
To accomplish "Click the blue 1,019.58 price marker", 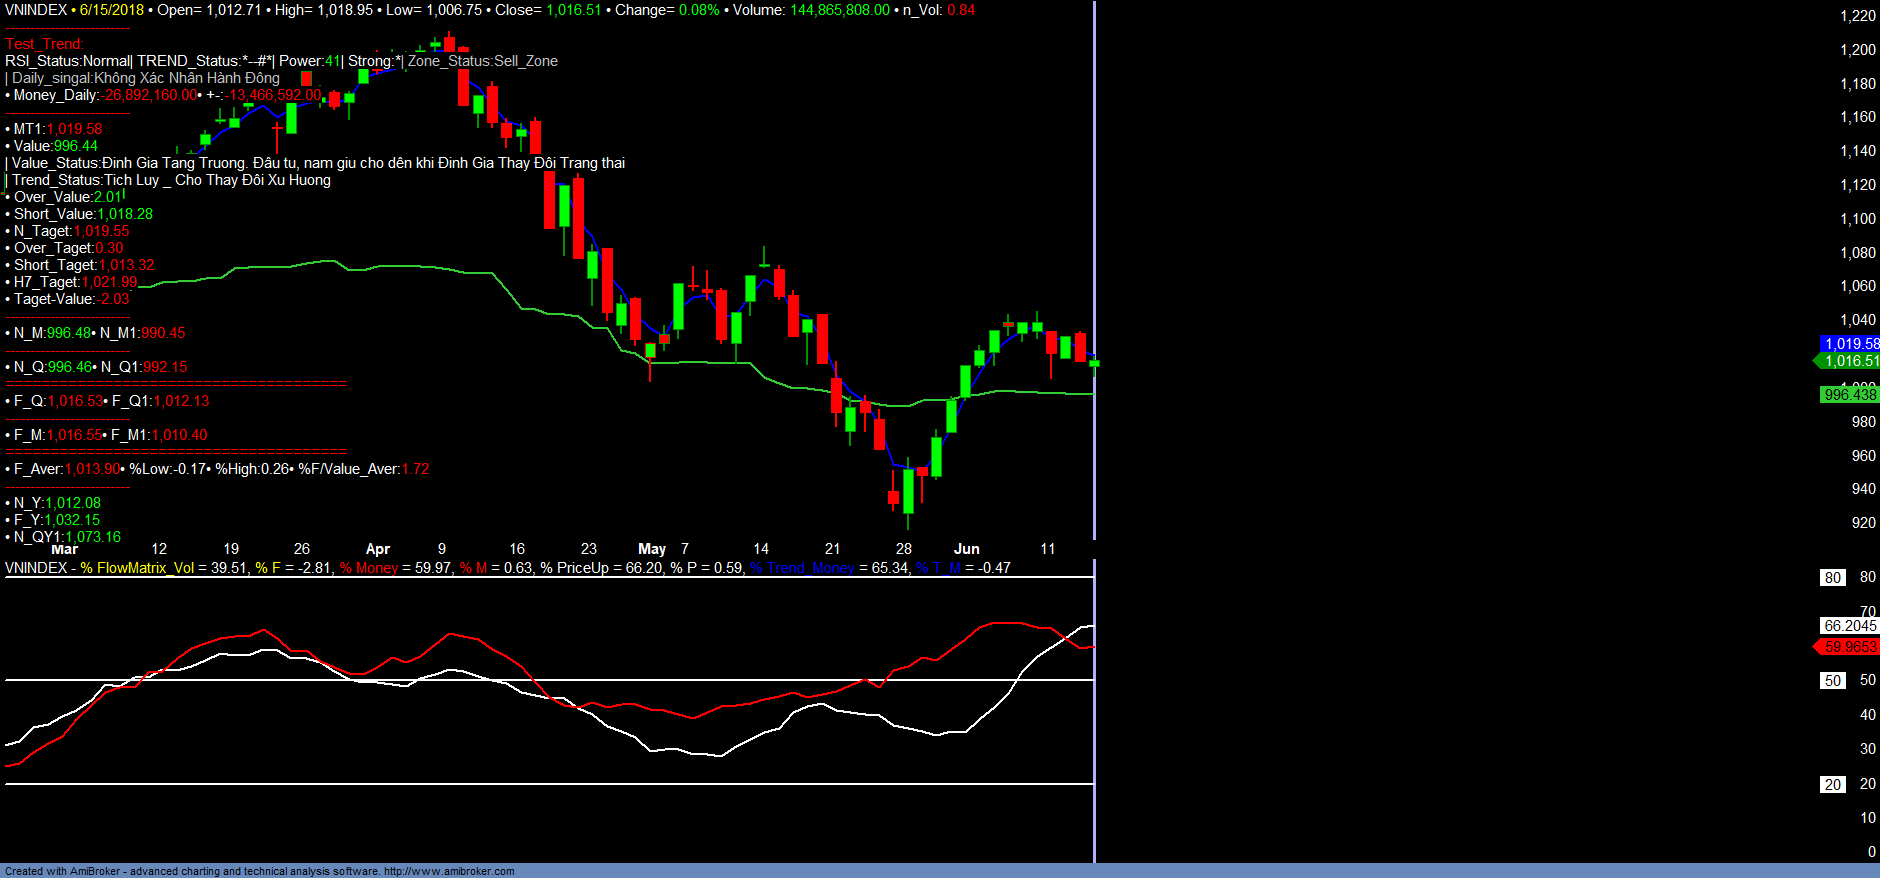I will [1850, 344].
